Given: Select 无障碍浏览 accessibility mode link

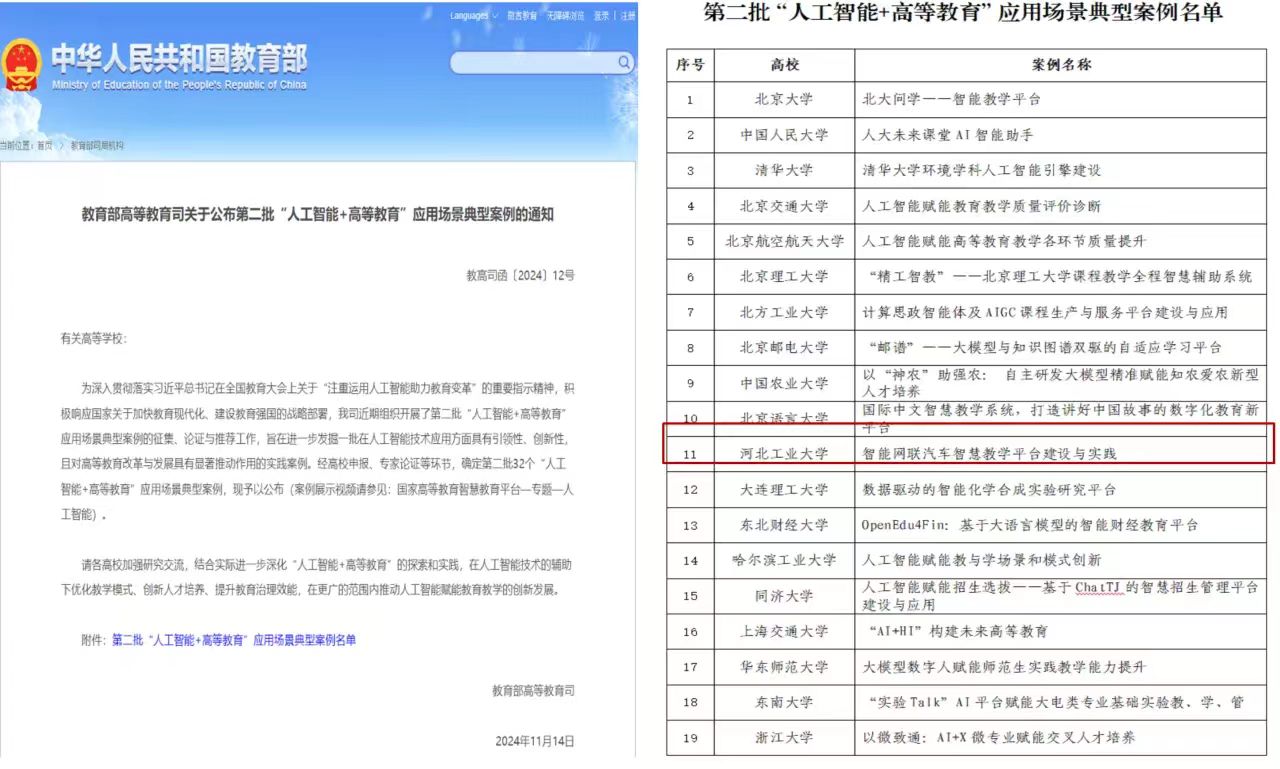Looking at the screenshot, I should click(x=565, y=16).
